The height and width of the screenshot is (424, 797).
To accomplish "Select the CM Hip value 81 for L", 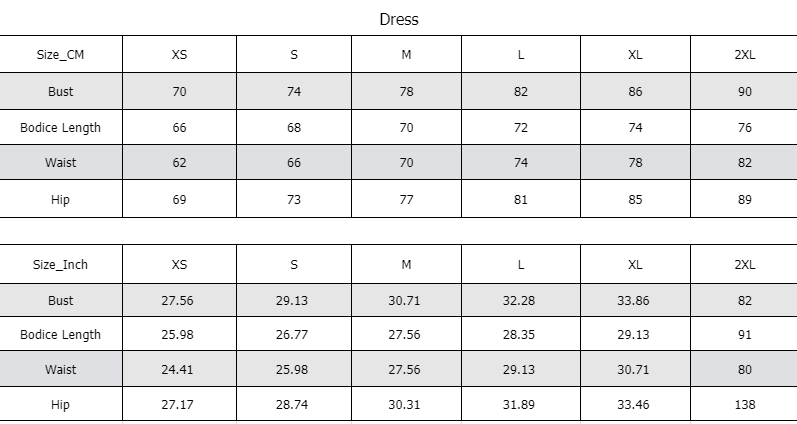I will [520, 199].
